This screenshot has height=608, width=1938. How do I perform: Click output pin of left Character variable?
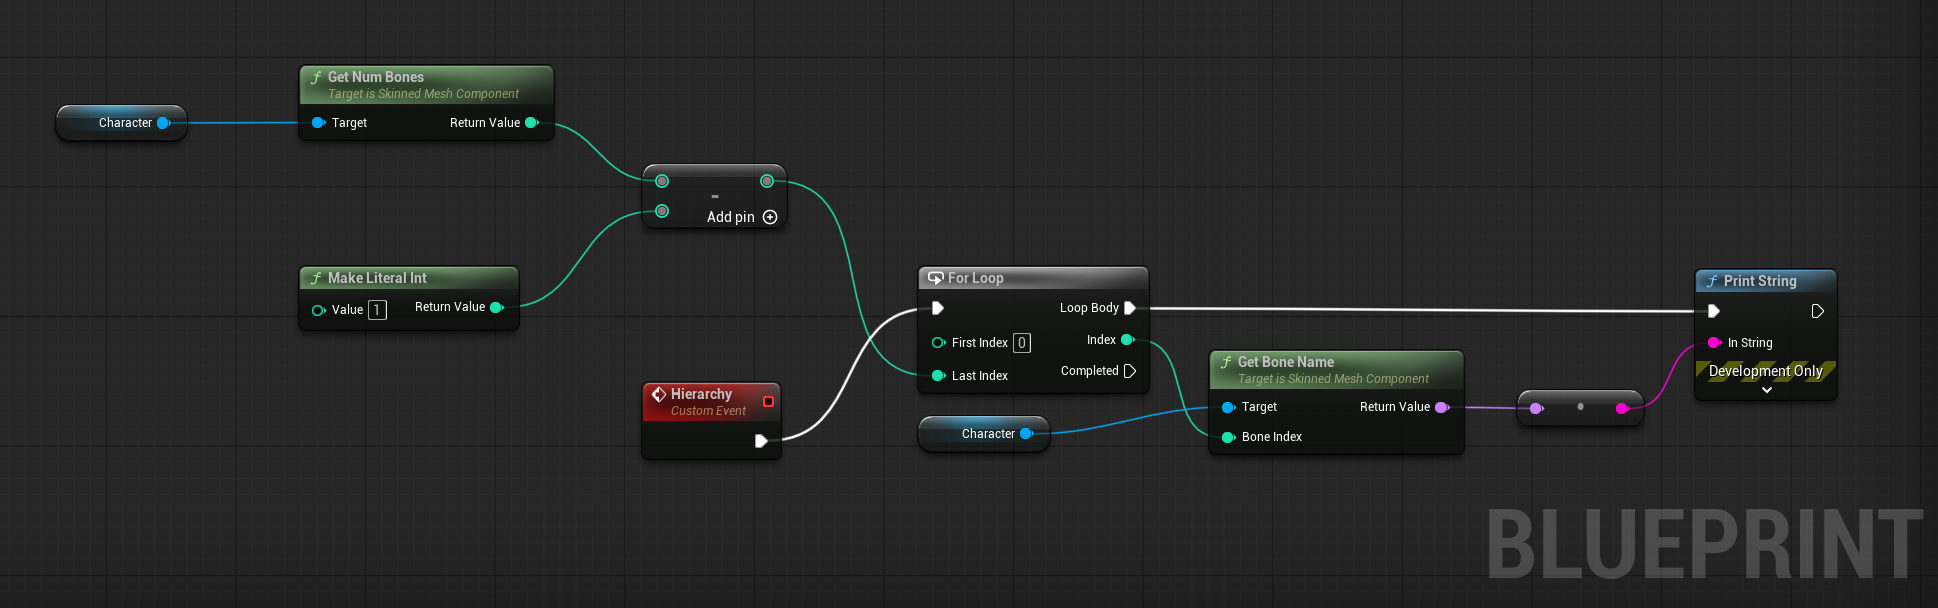(164, 123)
